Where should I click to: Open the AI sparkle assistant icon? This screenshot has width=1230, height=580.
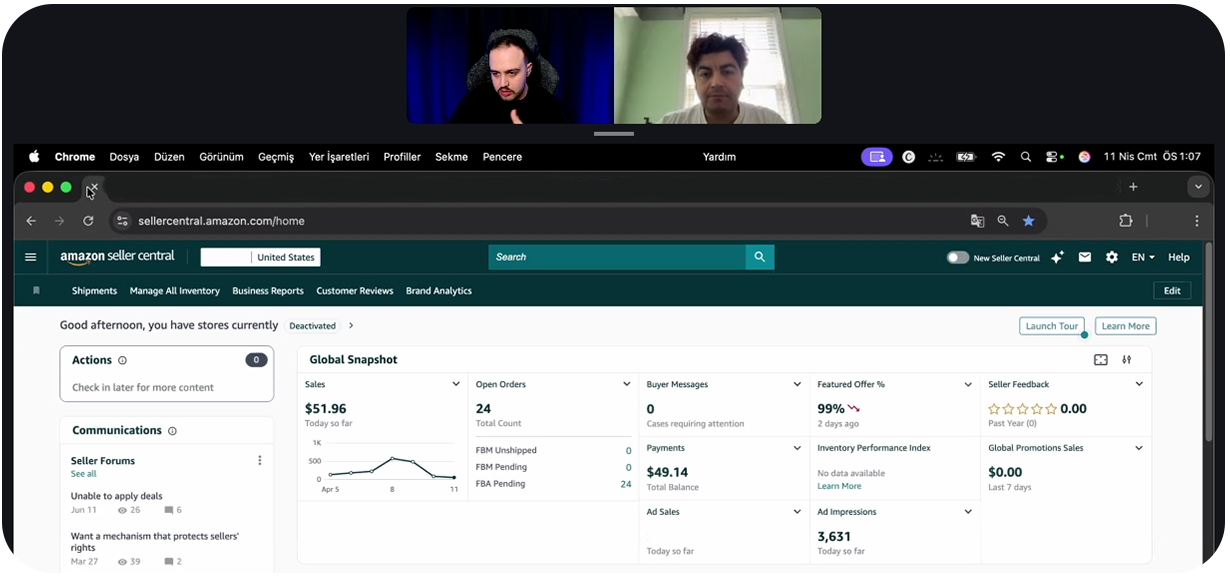pos(1057,257)
